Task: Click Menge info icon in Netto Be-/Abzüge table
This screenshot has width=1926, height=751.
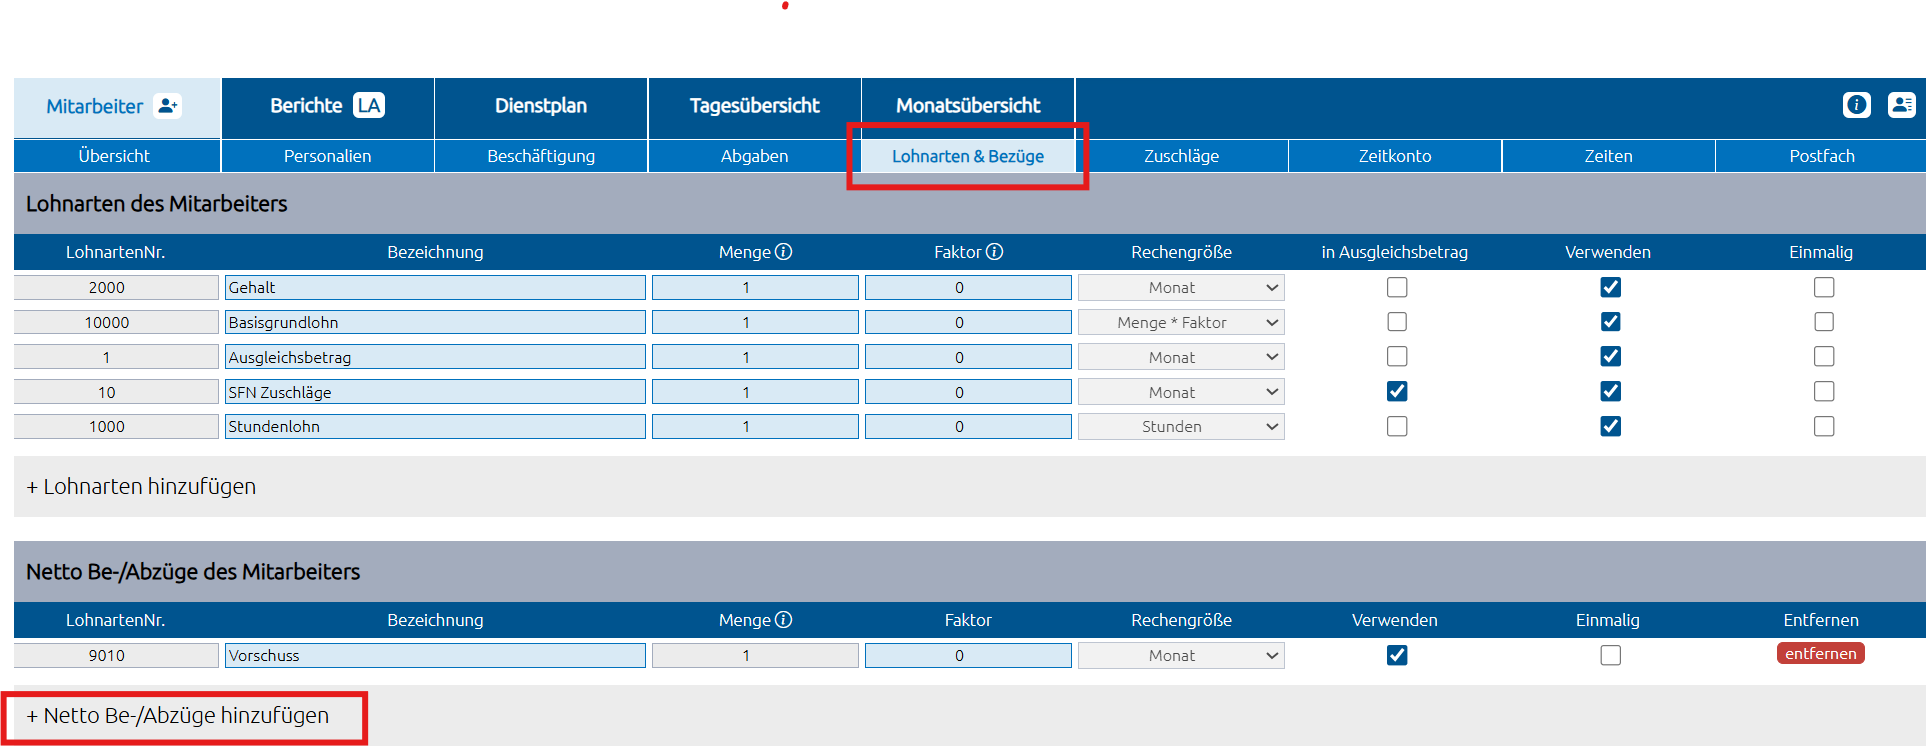Action: click(784, 620)
